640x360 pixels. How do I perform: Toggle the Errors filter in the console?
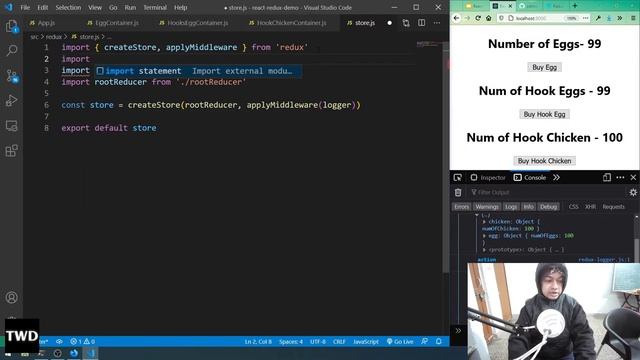pyautogui.click(x=462, y=207)
